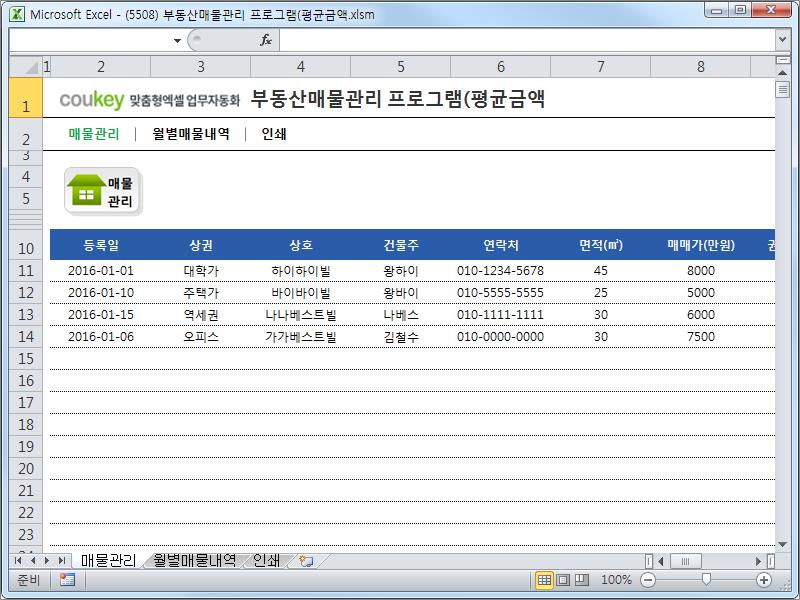Click the 상호 column header
Viewport: 800px width, 600px height.
tap(301, 245)
